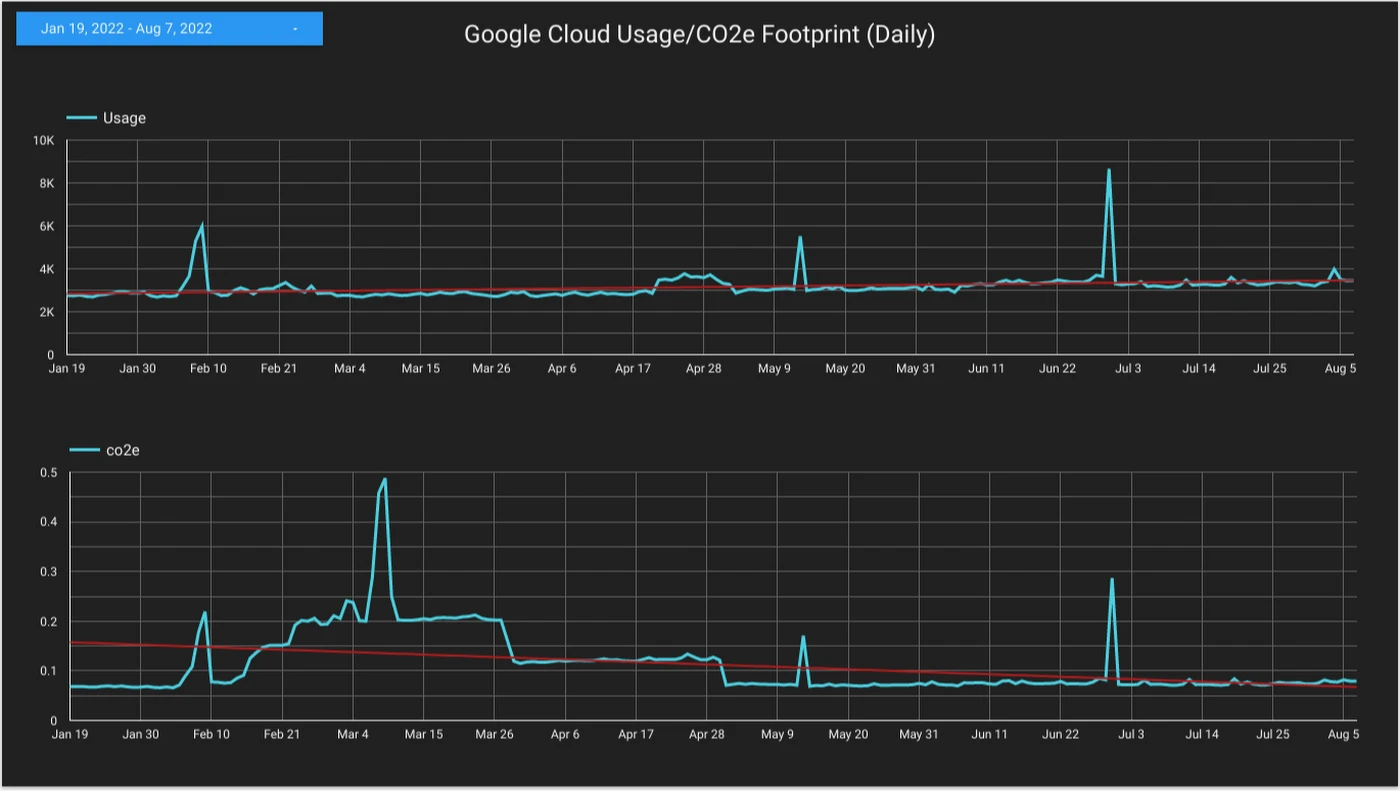Toggle the co2e series legend label
This screenshot has height=791, width=1400.
[123, 451]
